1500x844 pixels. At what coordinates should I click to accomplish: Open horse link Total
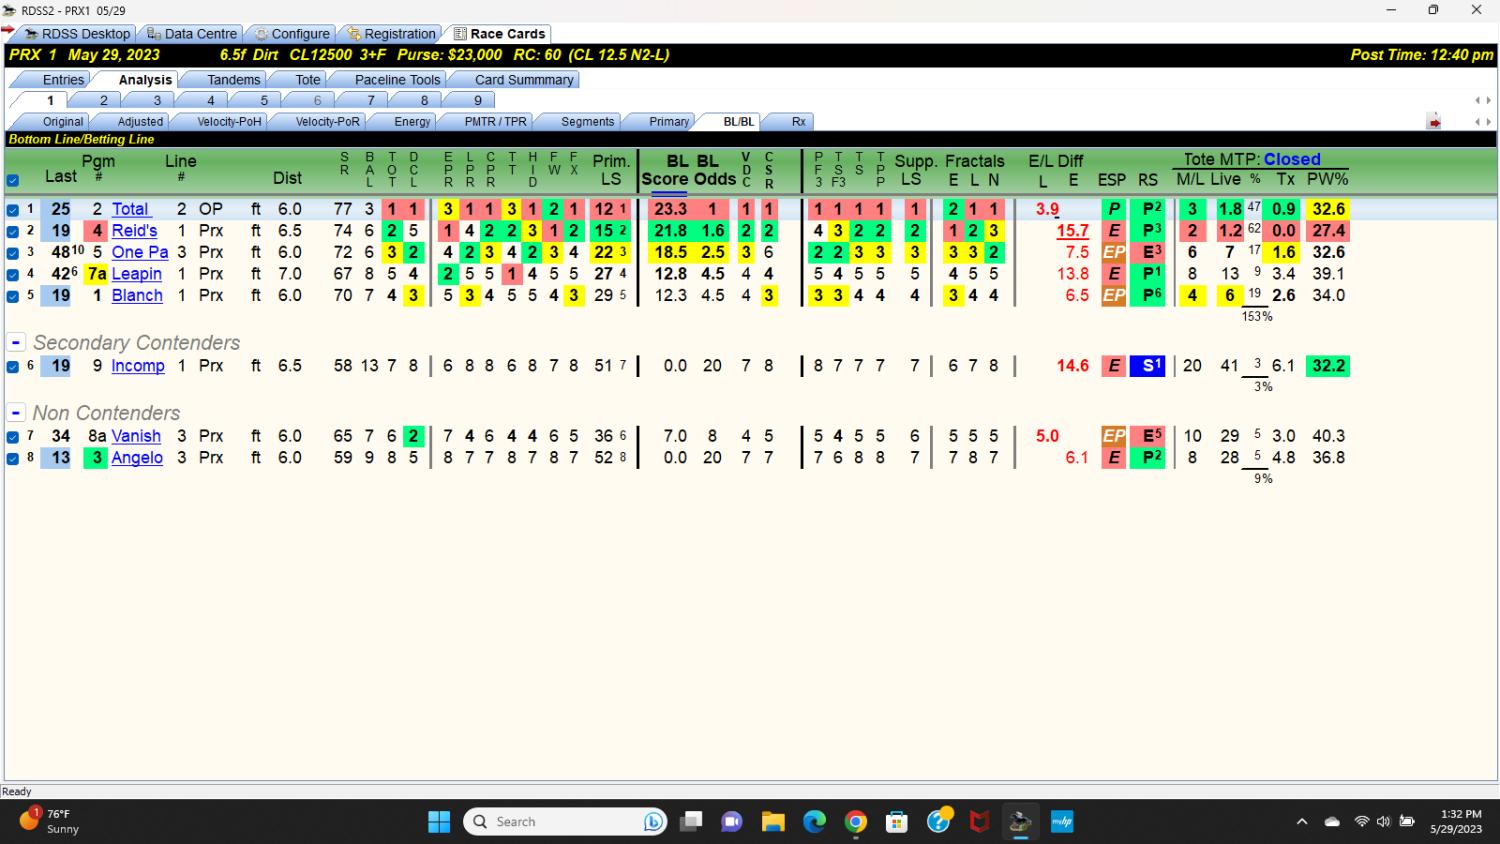pyautogui.click(x=130, y=209)
